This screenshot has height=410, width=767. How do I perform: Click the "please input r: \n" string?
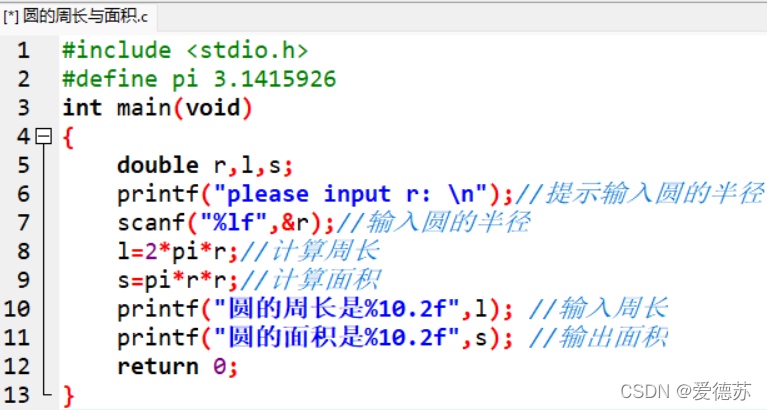[x=350, y=194]
